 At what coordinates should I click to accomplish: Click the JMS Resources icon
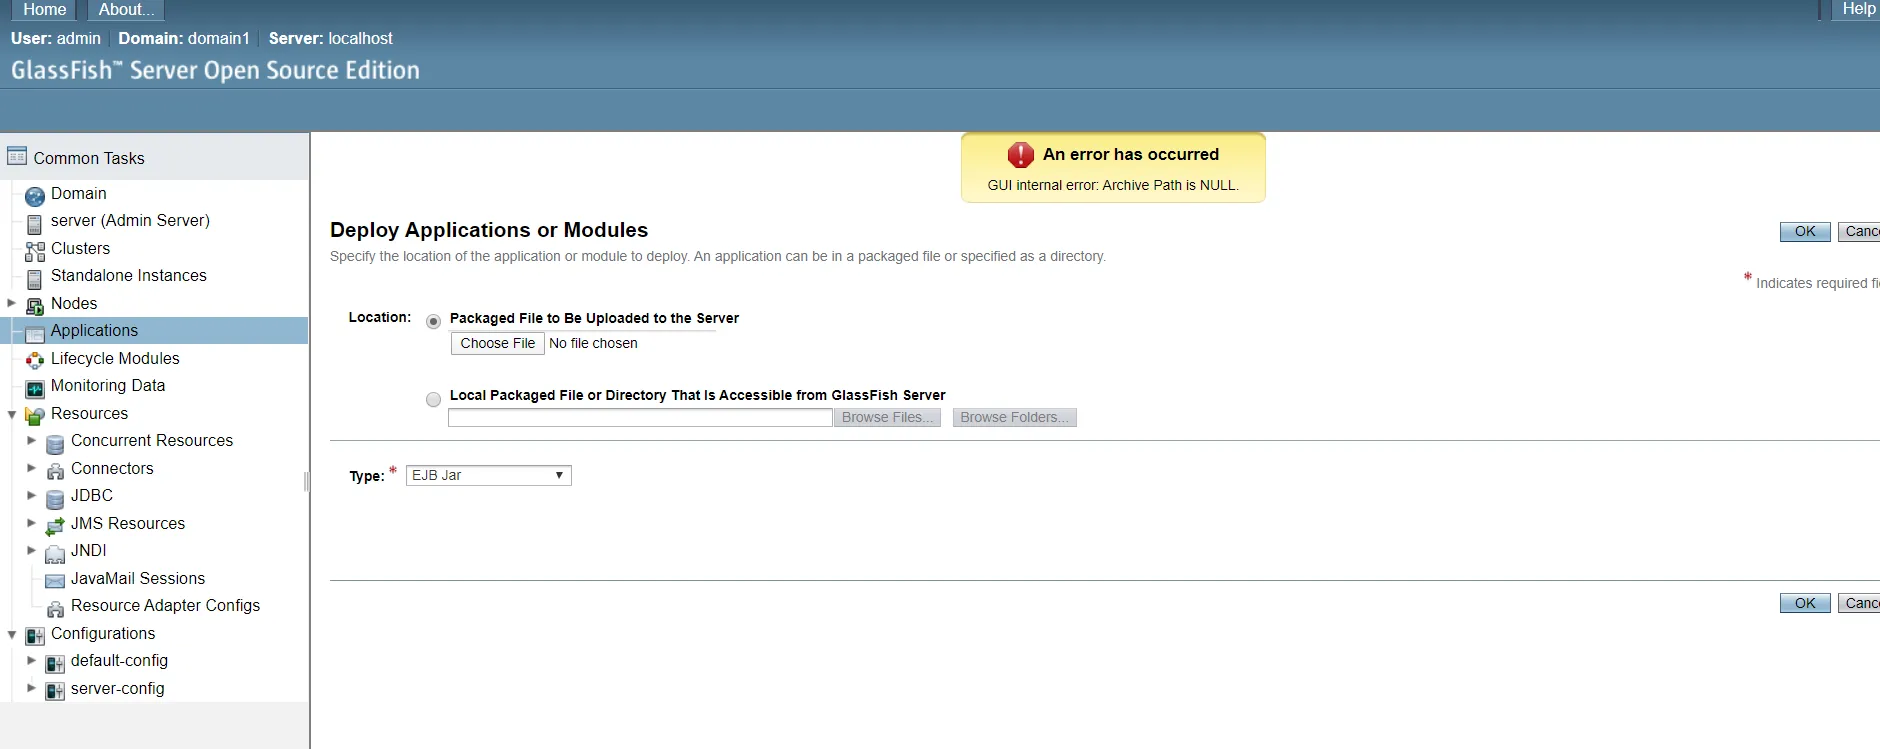click(55, 526)
